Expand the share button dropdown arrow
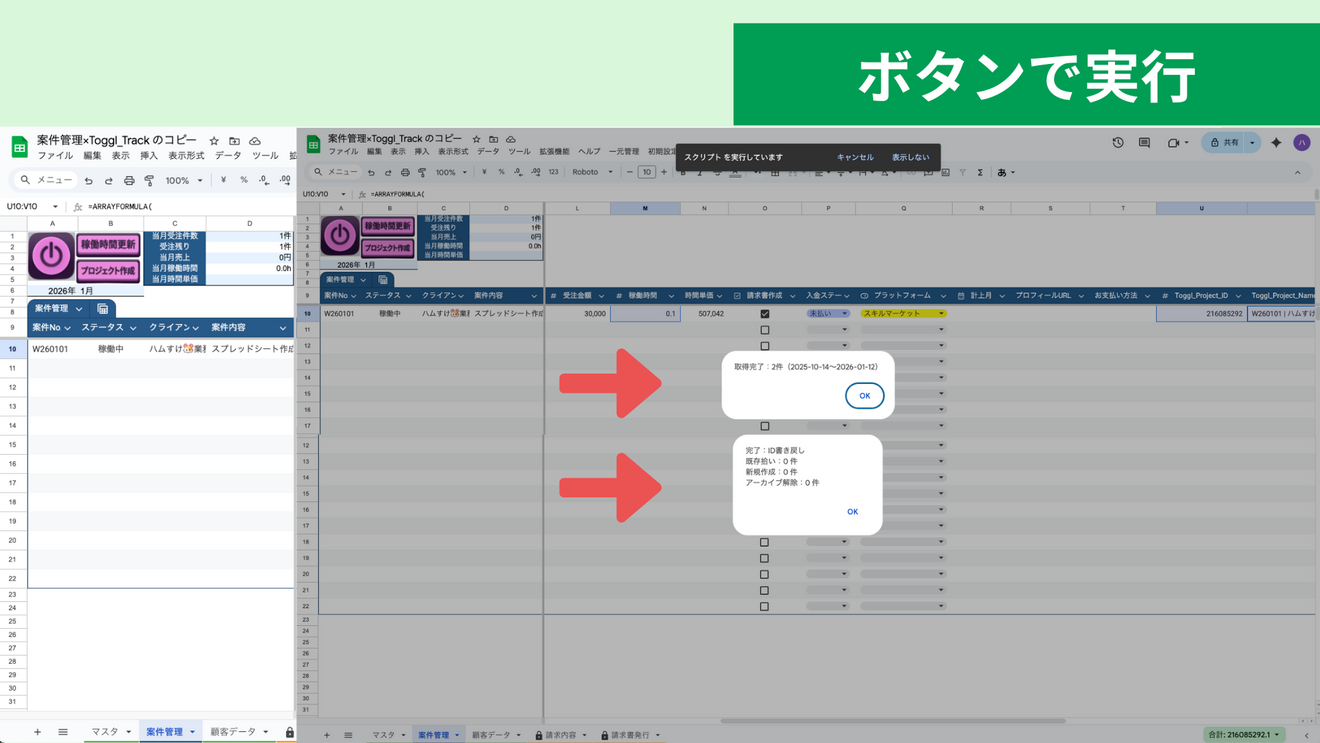The height and width of the screenshot is (743, 1320). point(1252,143)
